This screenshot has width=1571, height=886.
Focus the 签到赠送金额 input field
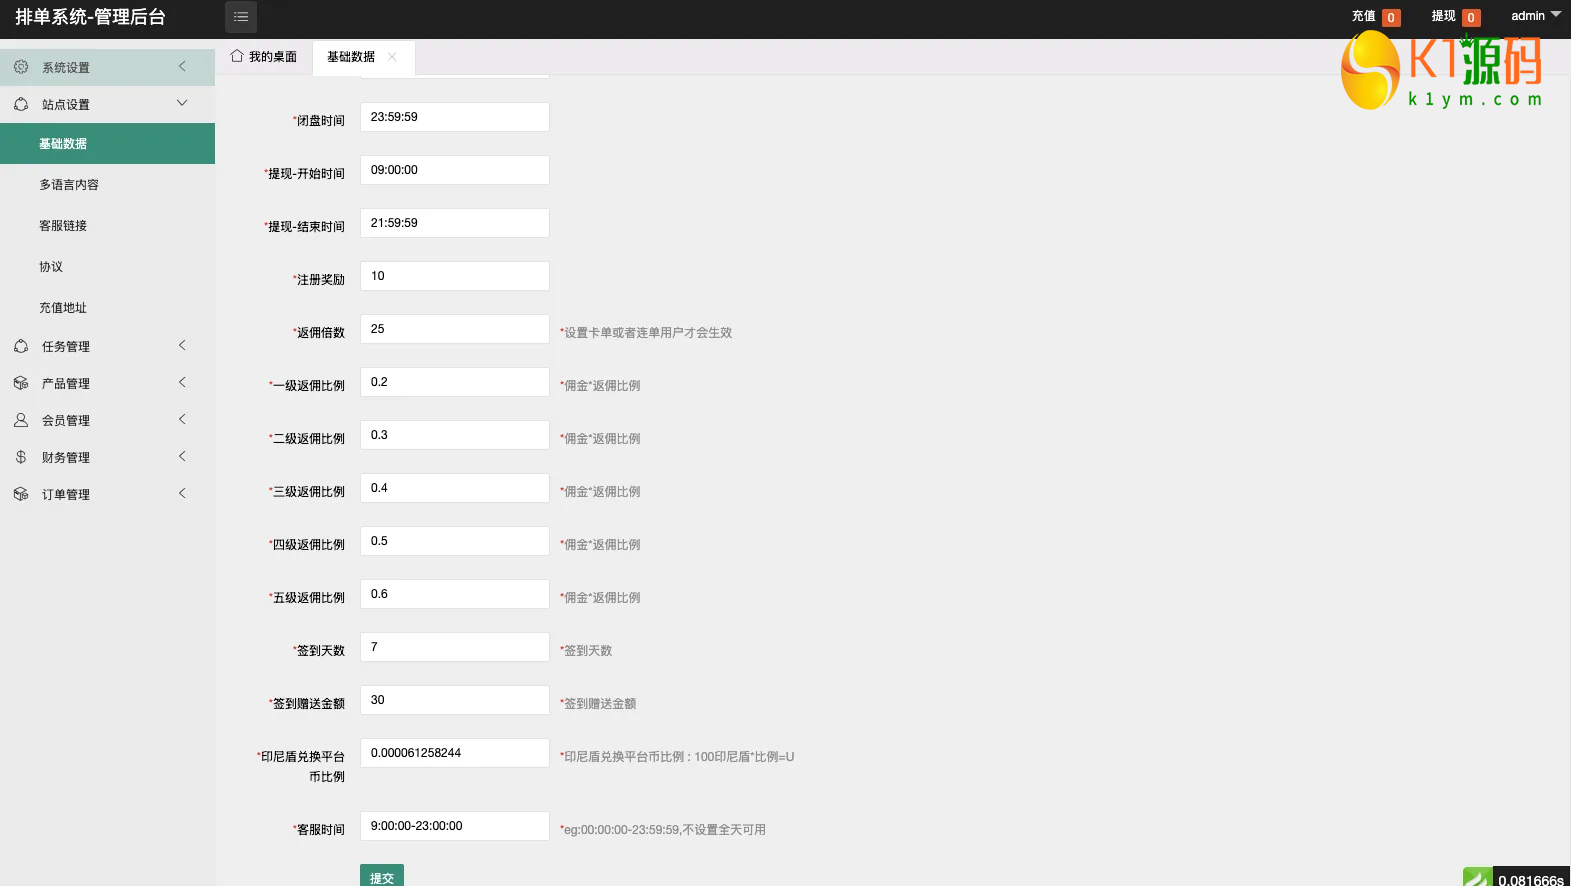click(x=455, y=700)
